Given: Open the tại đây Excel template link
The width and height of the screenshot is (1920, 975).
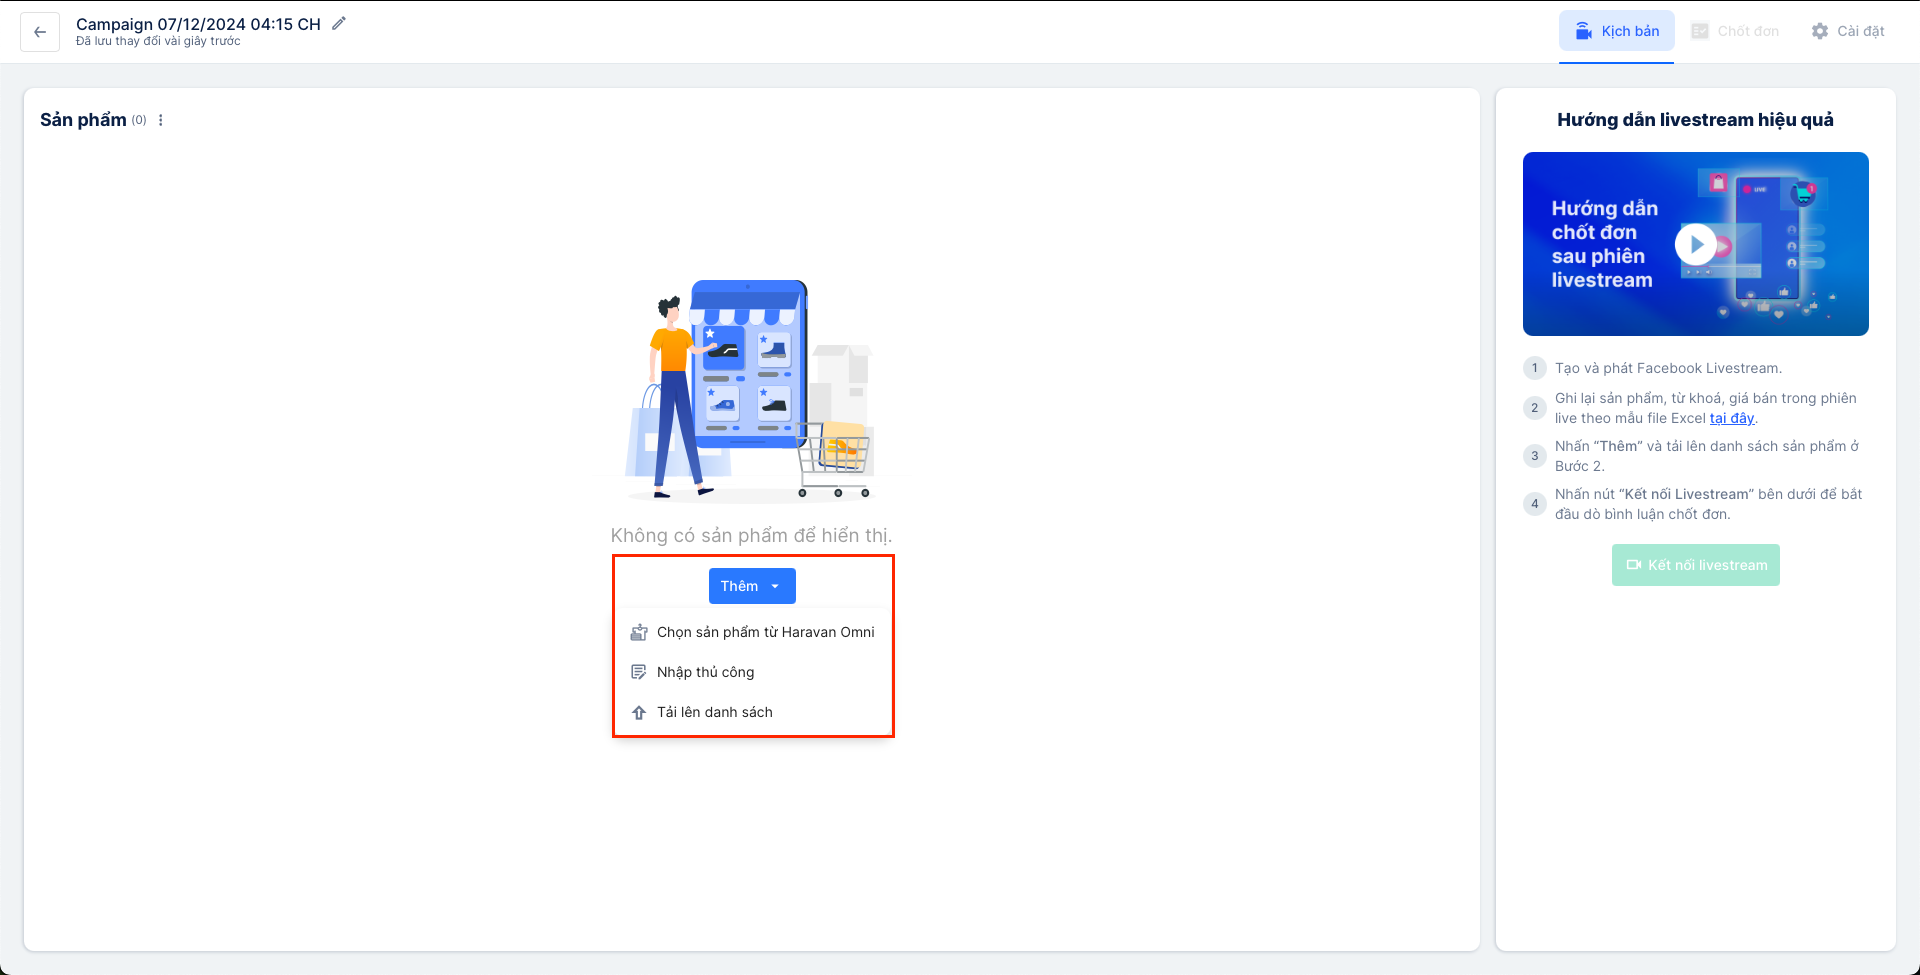Looking at the screenshot, I should coord(1732,418).
